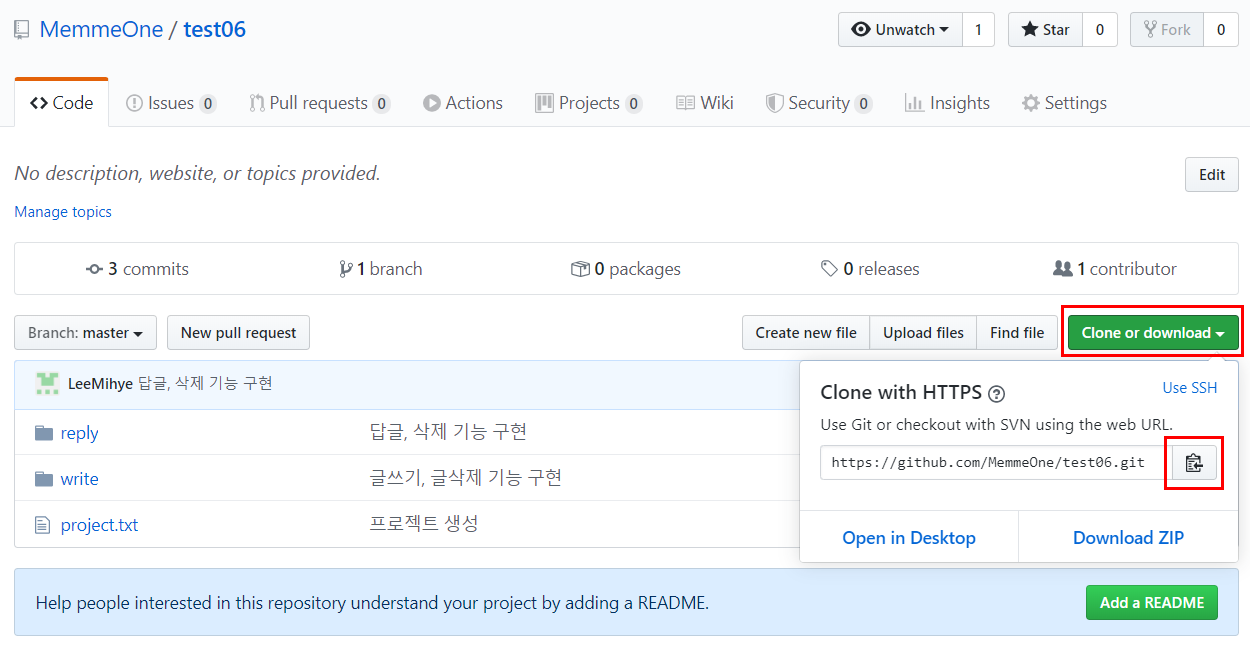1250x659 pixels.
Task: Collapse the Clone or download dropdown
Action: coord(1153,333)
